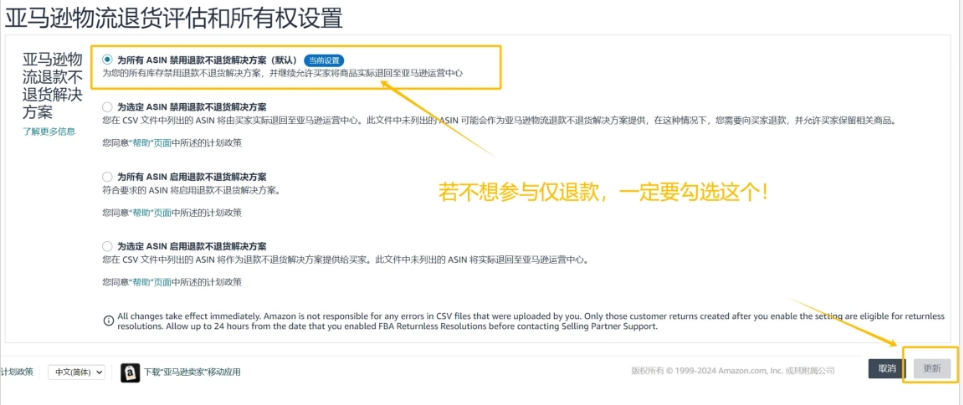Open 帮助页面 link under 为选定 ASIN 启用 option

150,283
